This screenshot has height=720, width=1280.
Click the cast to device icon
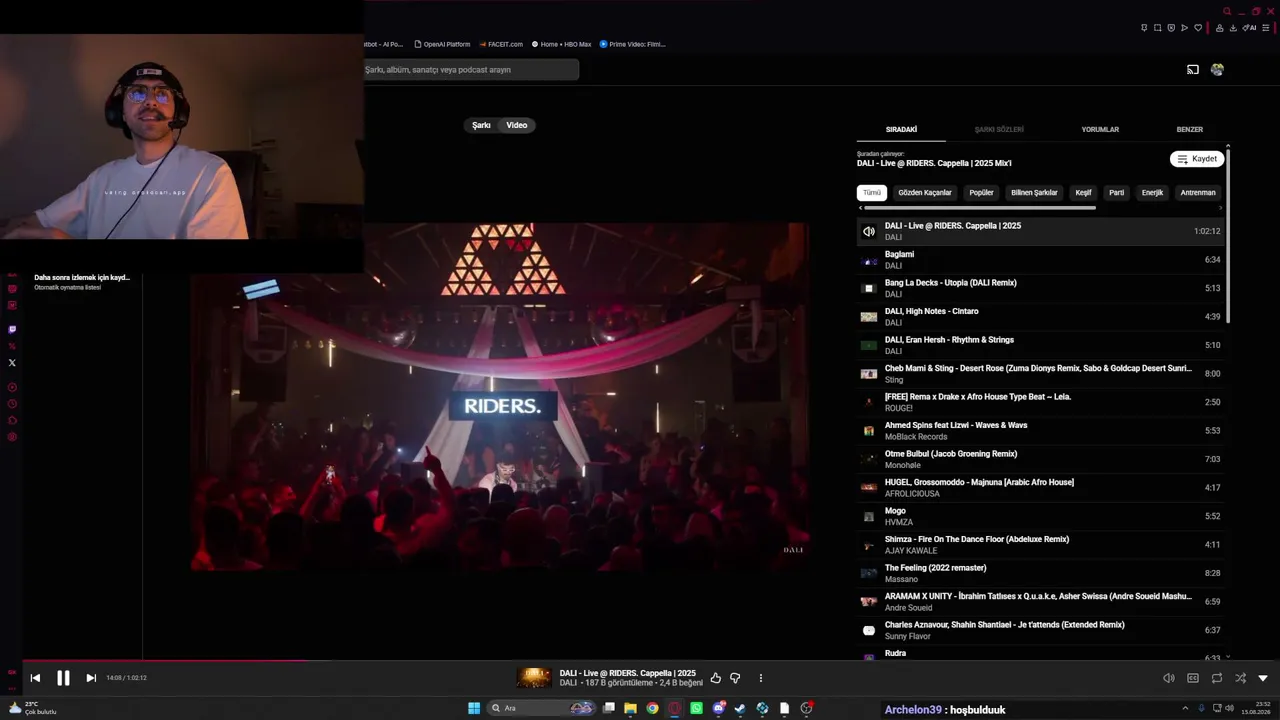[1193, 70]
